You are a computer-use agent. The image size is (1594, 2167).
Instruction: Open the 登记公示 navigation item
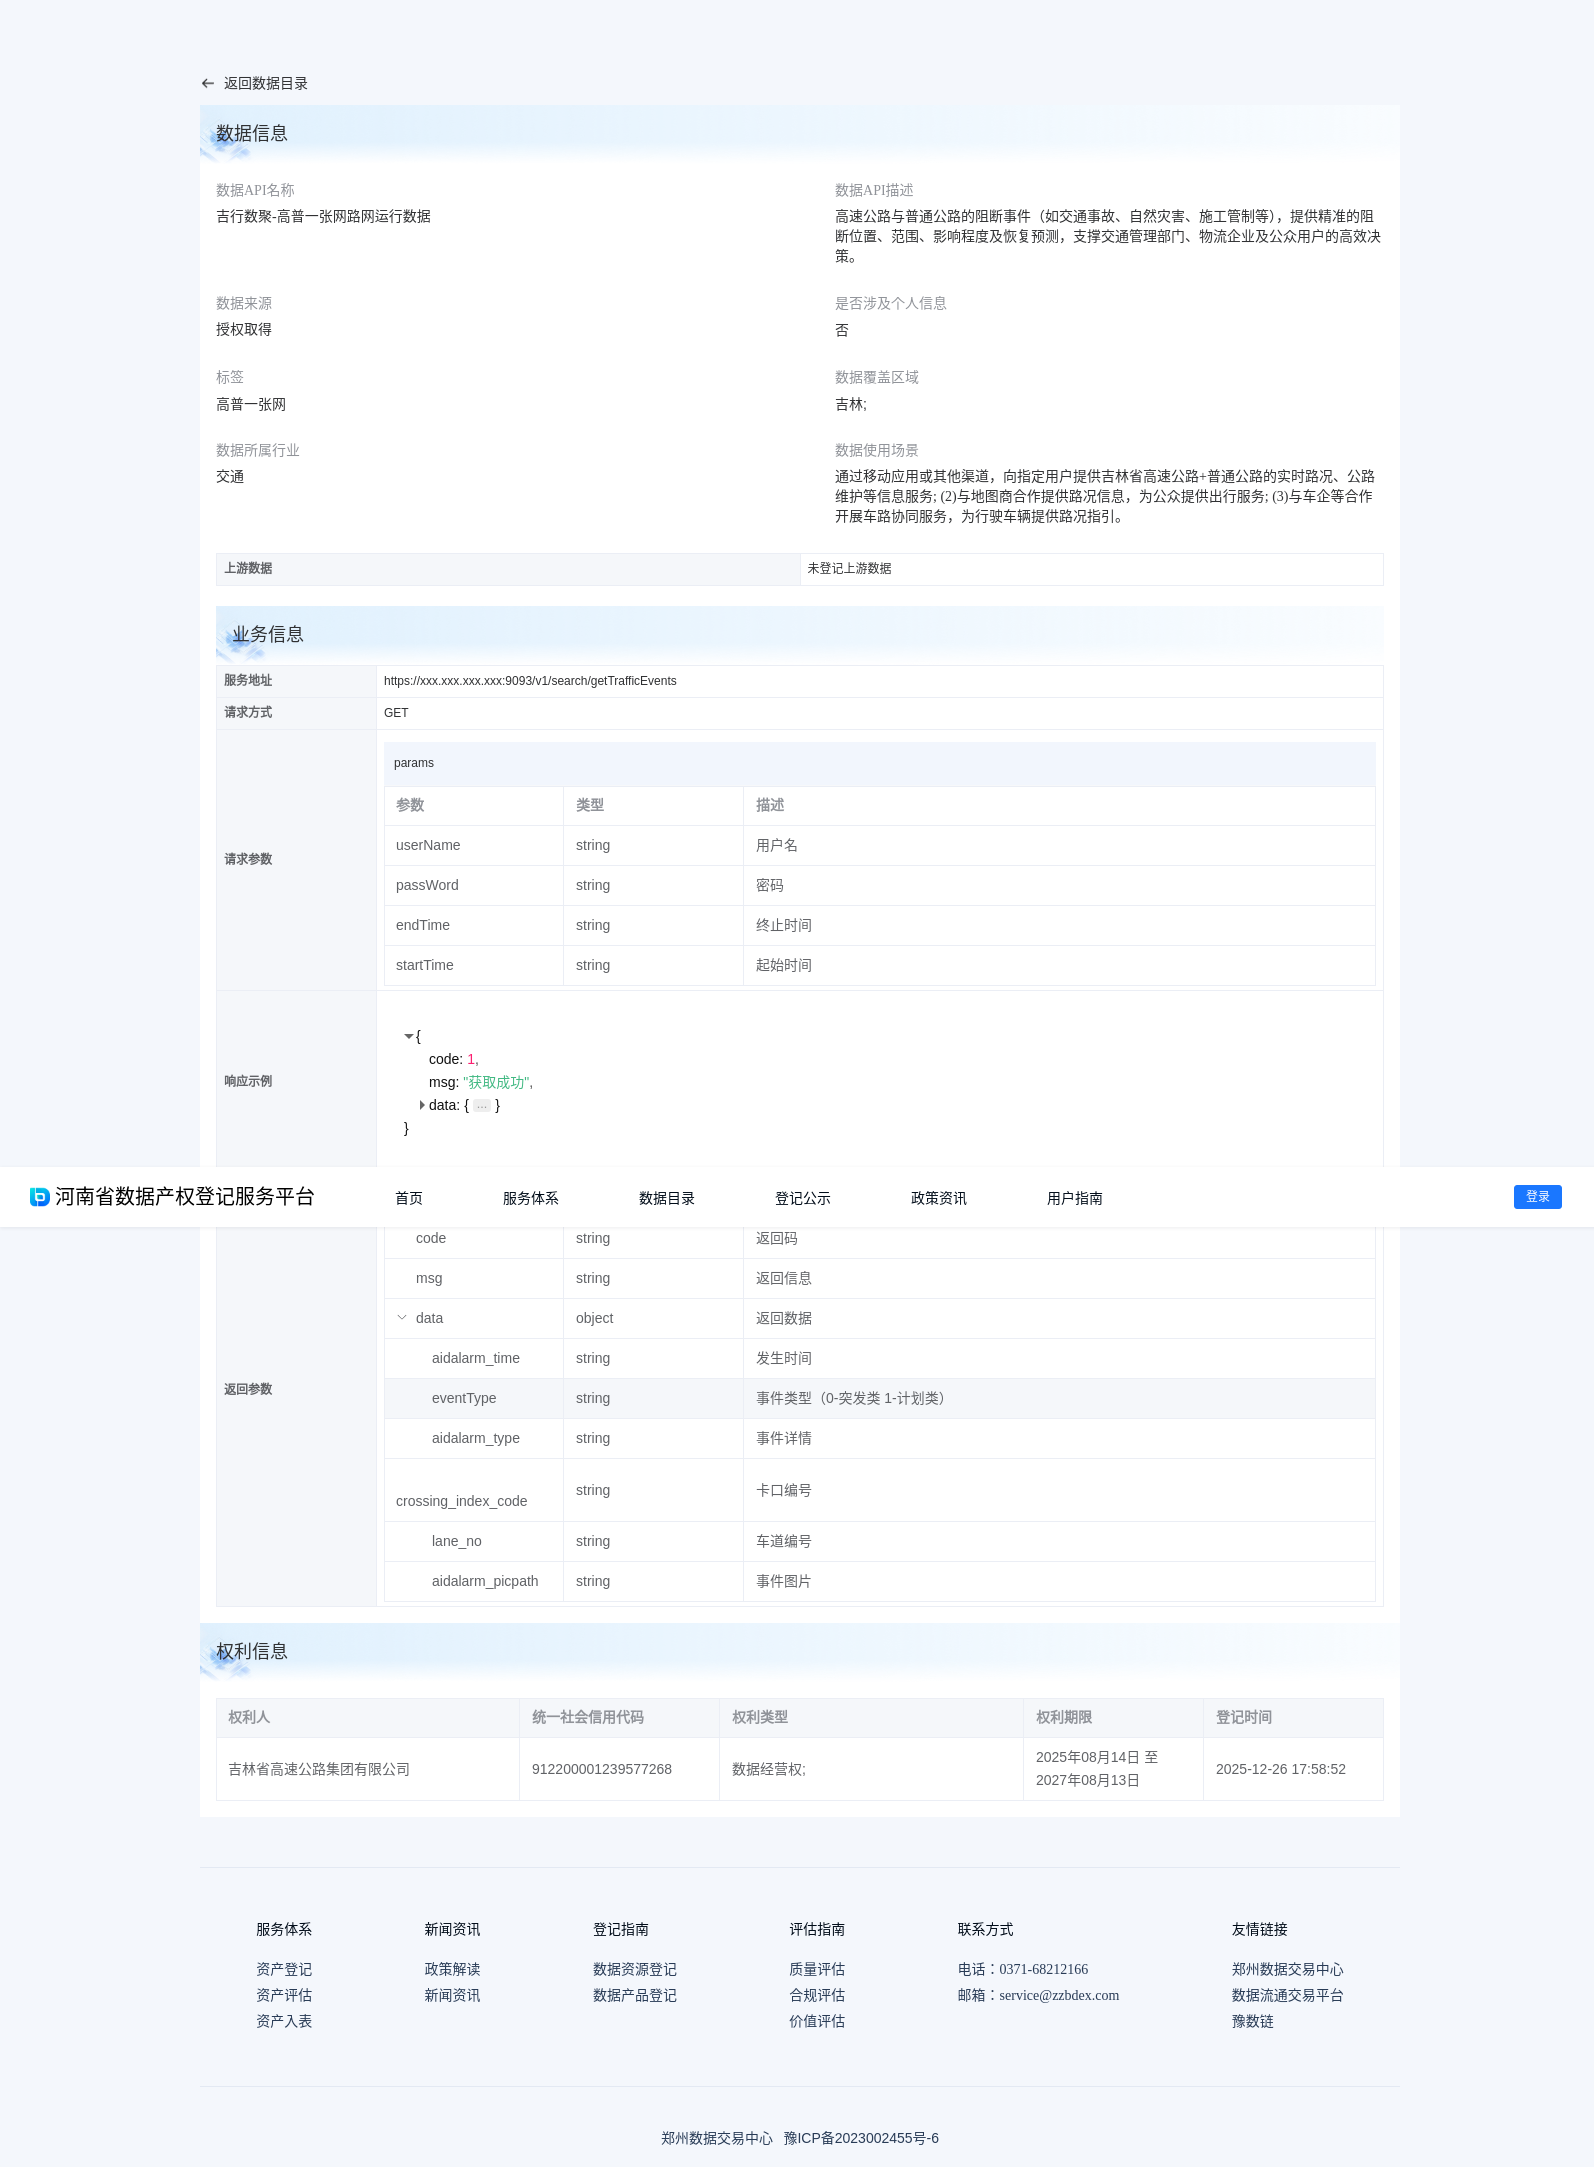(x=803, y=1198)
